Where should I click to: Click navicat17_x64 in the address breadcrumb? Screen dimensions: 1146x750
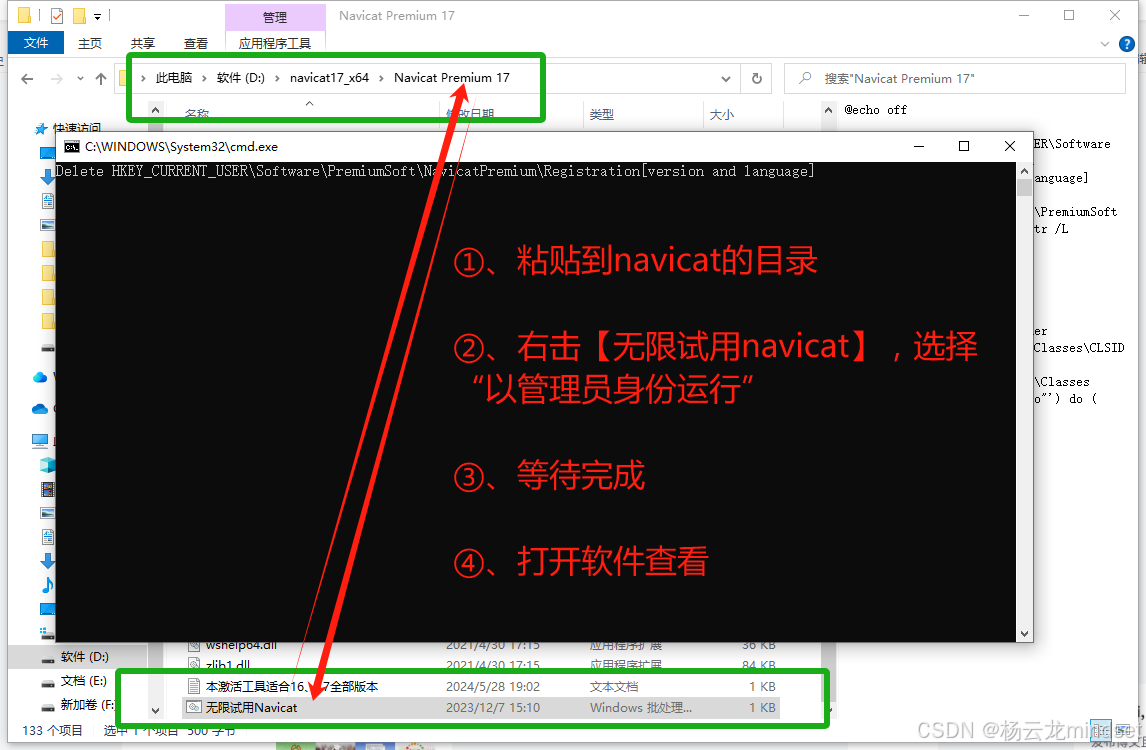[x=329, y=77]
